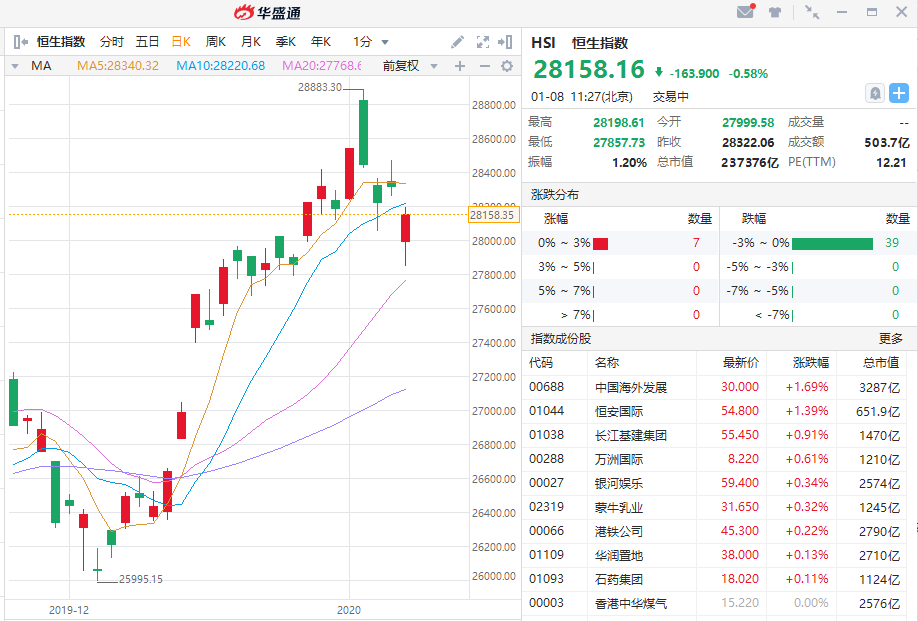Open the mail messages icon
Image resolution: width=918 pixels, height=621 pixels.
745,11
